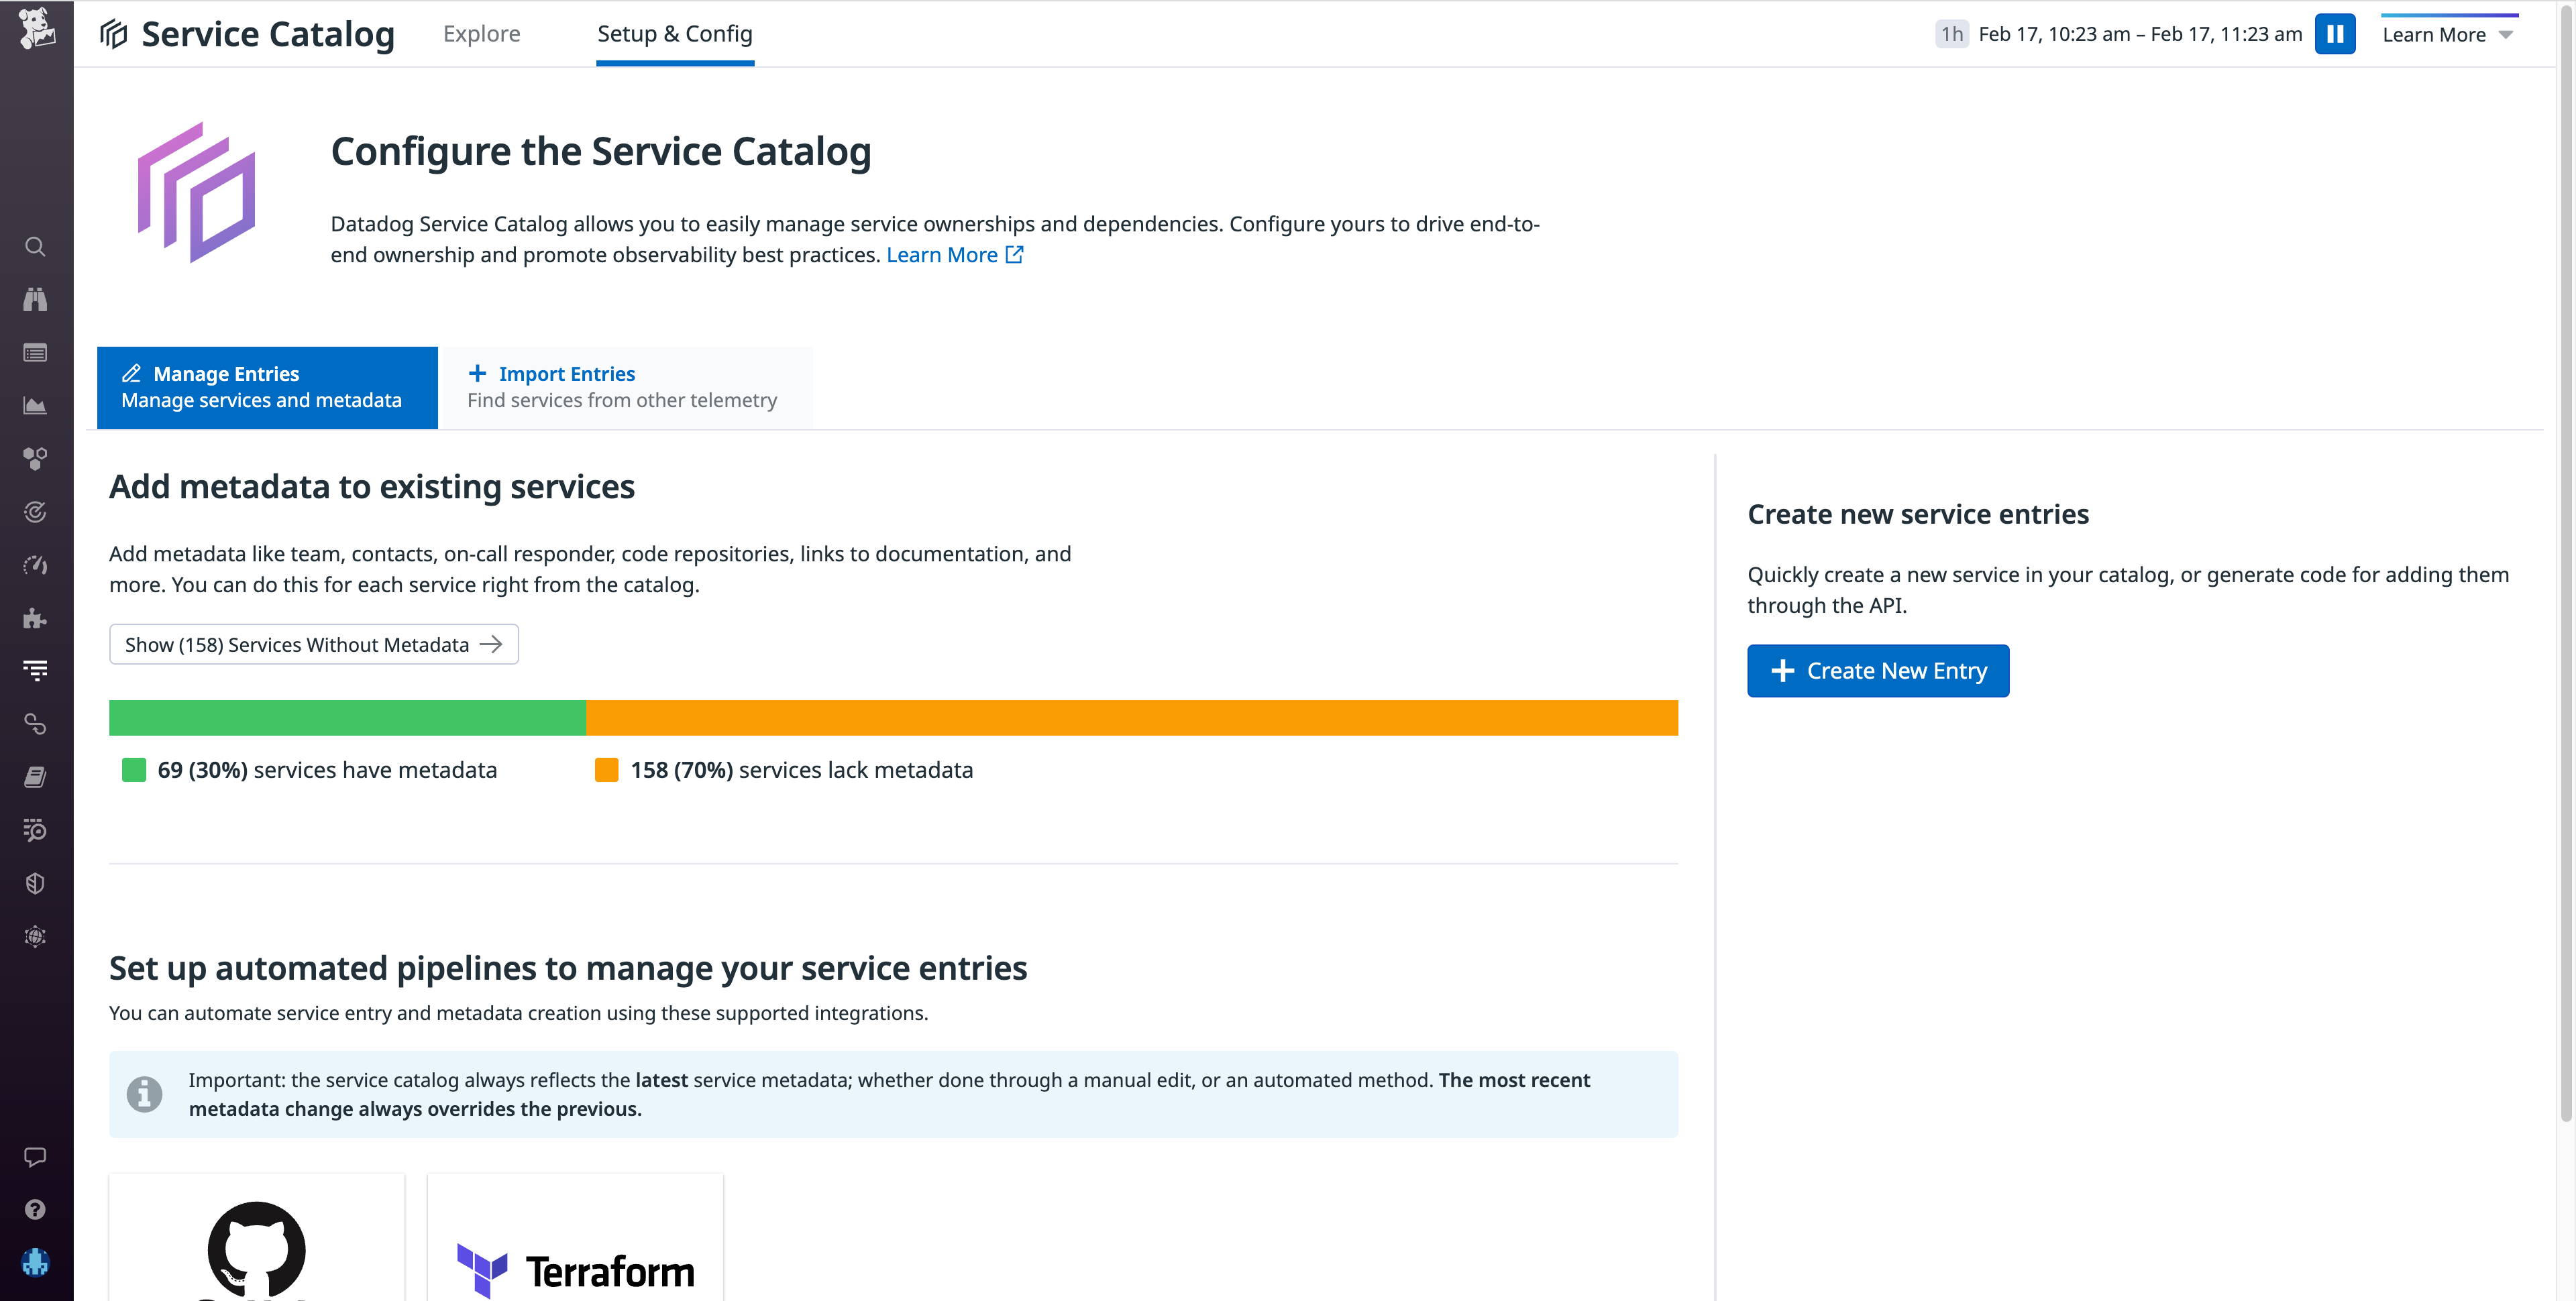Screen dimensions: 2576x1301
Task: Open search from the left sidebar
Action: [x=36, y=247]
